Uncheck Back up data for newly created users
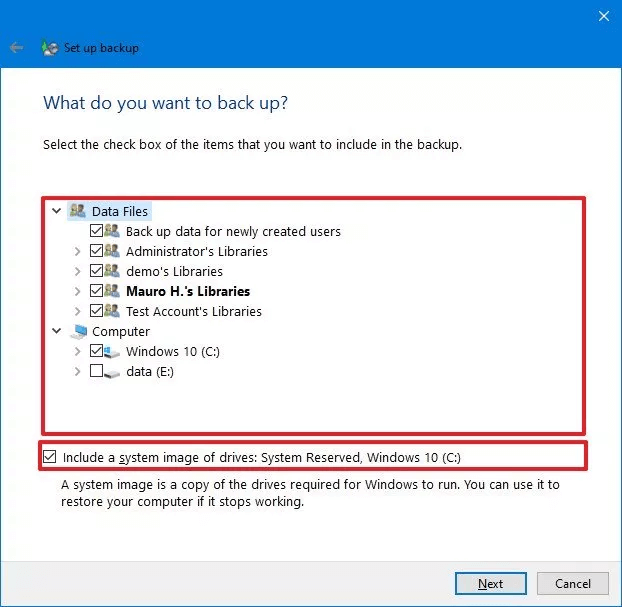Image resolution: width=622 pixels, height=607 pixels. click(x=96, y=231)
